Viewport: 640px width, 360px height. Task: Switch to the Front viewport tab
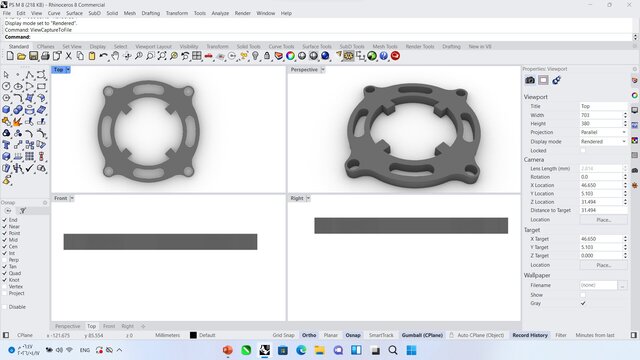(109, 326)
